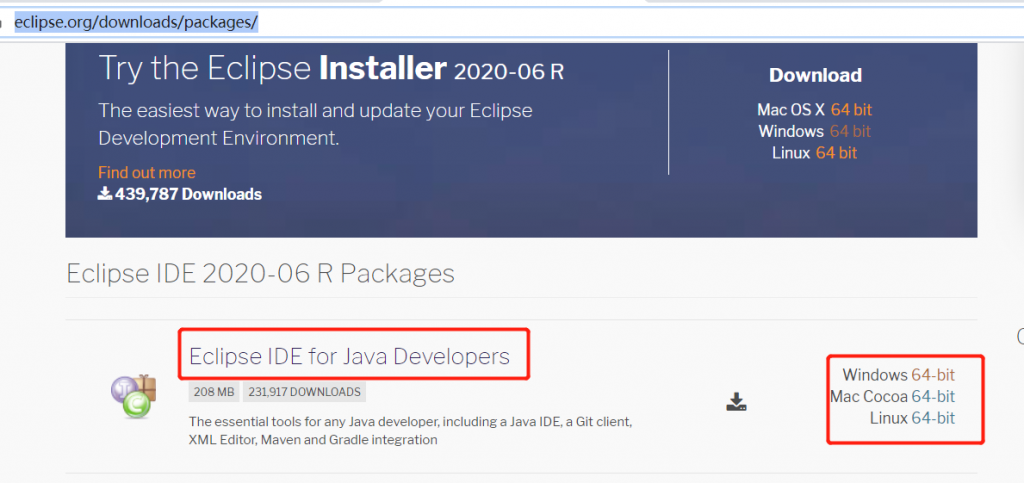This screenshot has height=483, width=1024.
Task: Click the 'Try the Eclipse Installer' banner heading
Action: click(x=330, y=69)
